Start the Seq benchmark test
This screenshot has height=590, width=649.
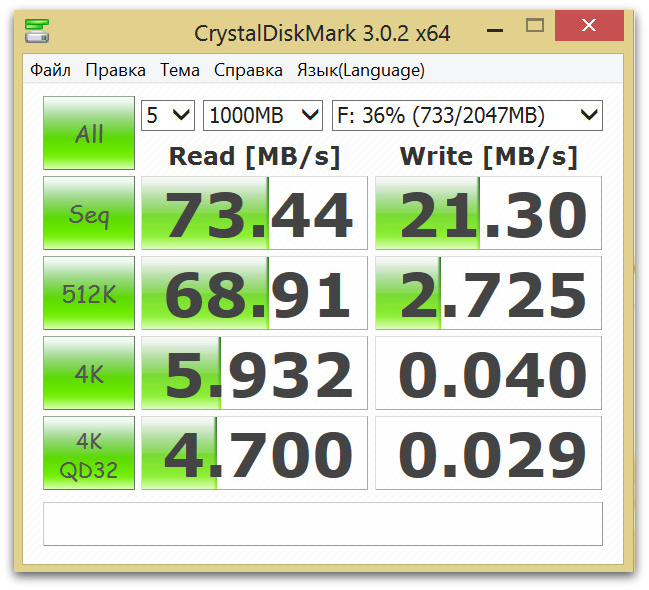point(89,213)
